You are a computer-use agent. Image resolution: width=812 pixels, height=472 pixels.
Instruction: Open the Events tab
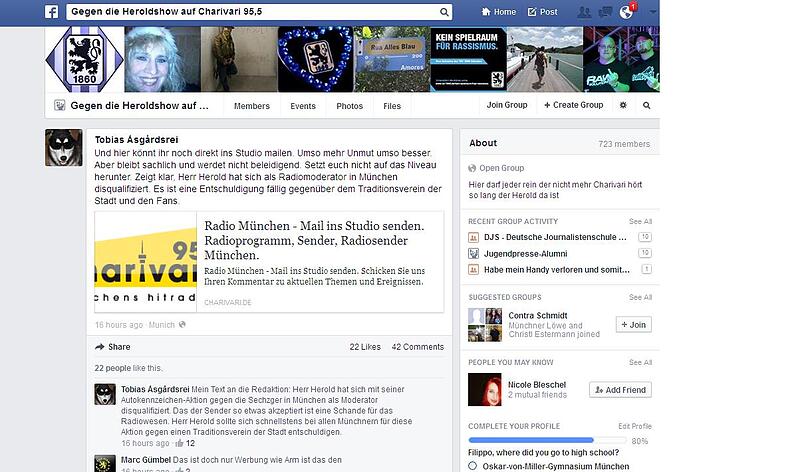pos(303,106)
